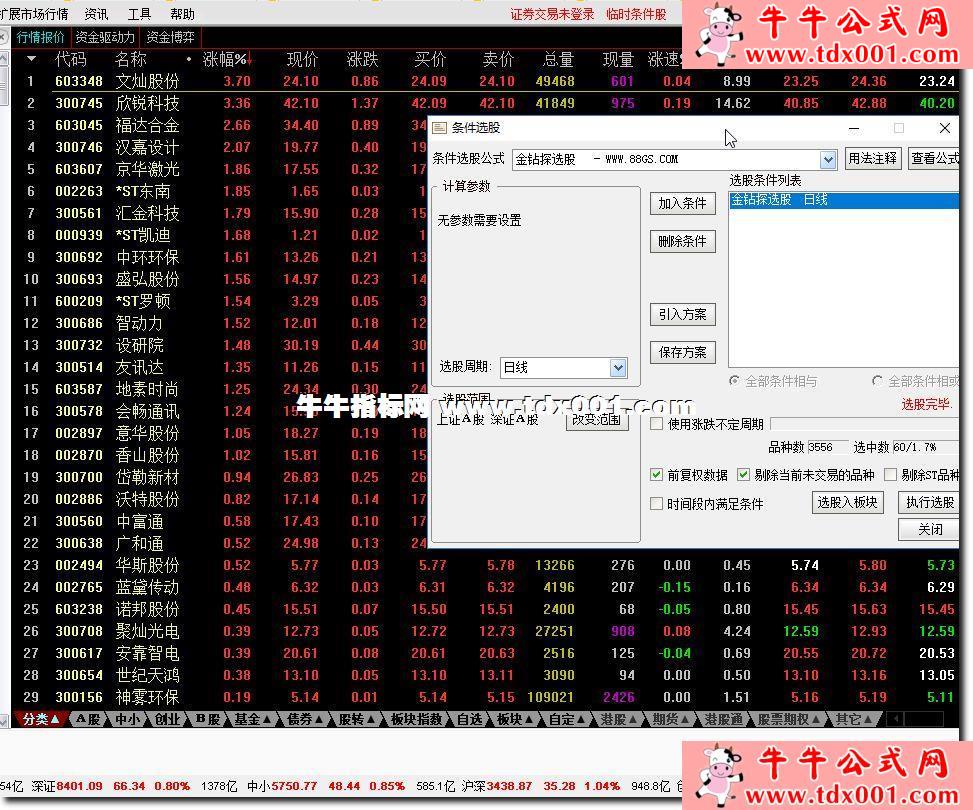This screenshot has height=810, width=973.
Task: Toggle the 前复权数据 checkbox
Action: pos(656,475)
